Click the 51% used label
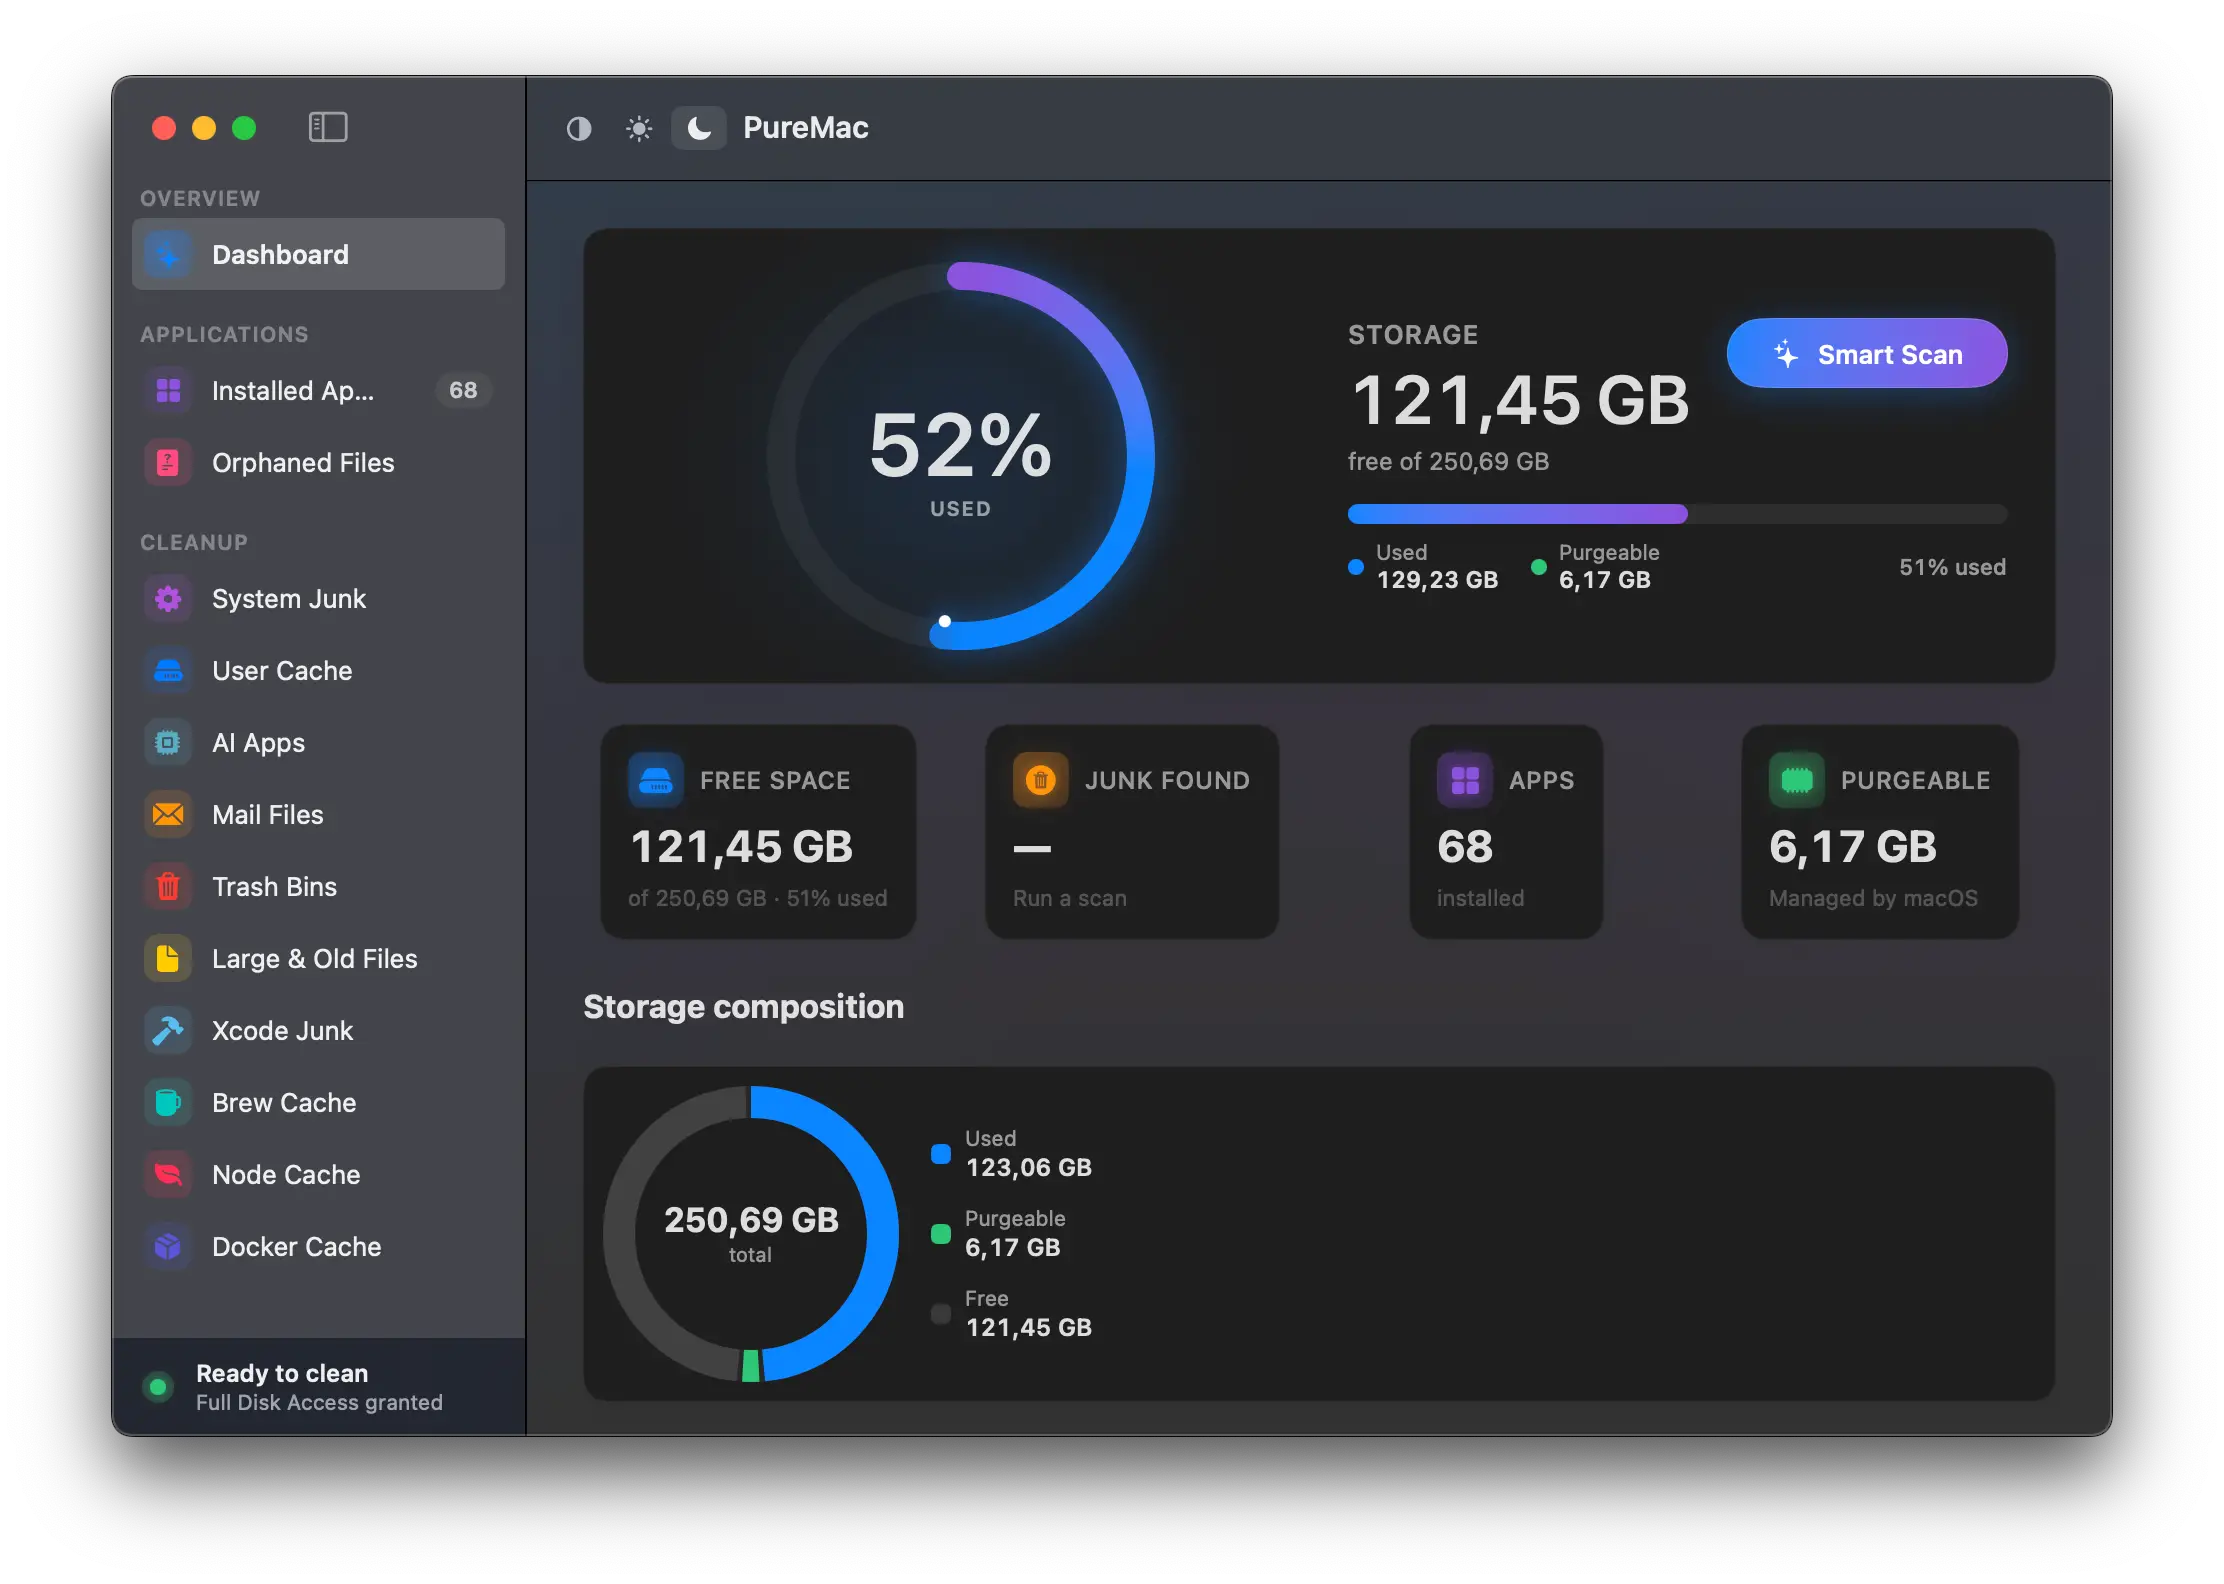 1952,567
